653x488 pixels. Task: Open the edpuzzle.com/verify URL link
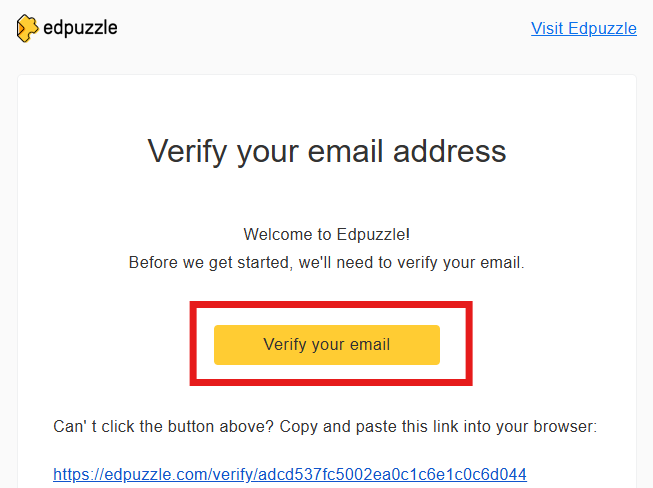pos(290,474)
